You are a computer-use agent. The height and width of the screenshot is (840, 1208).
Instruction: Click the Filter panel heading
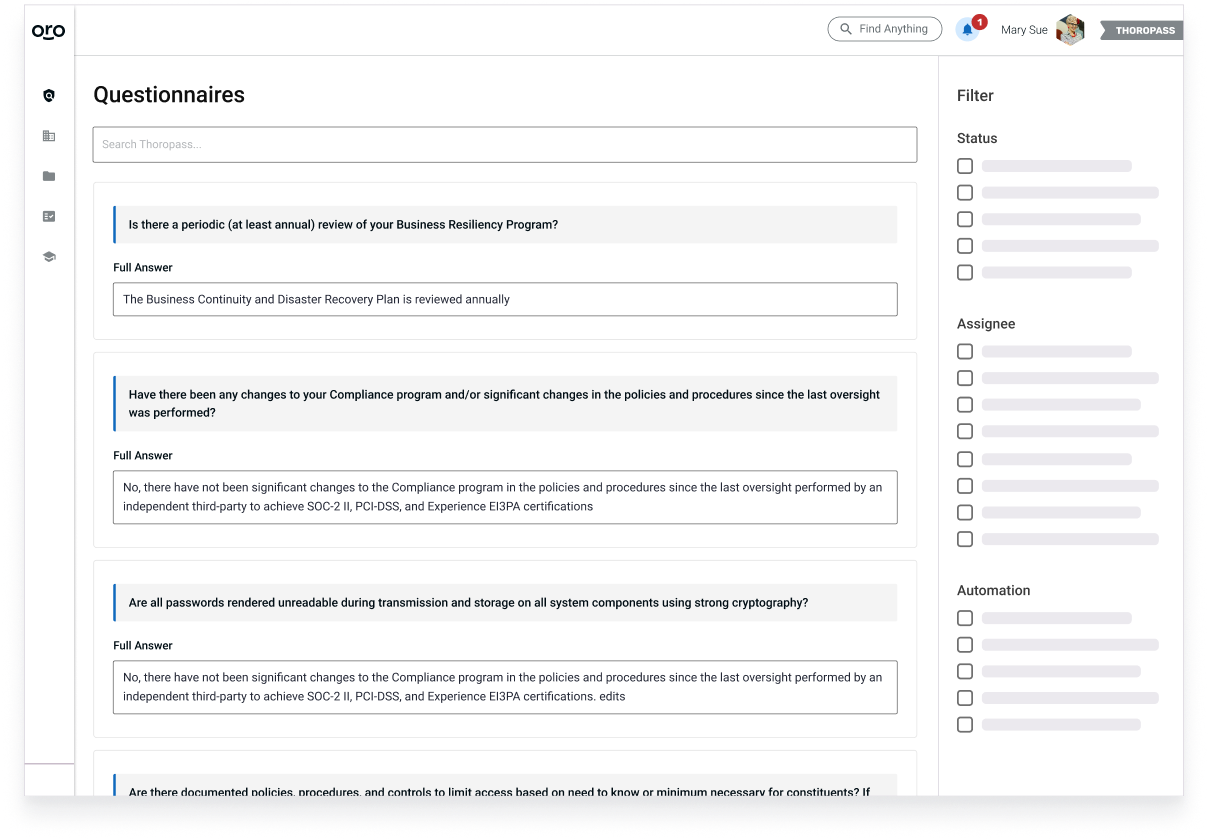(x=975, y=96)
